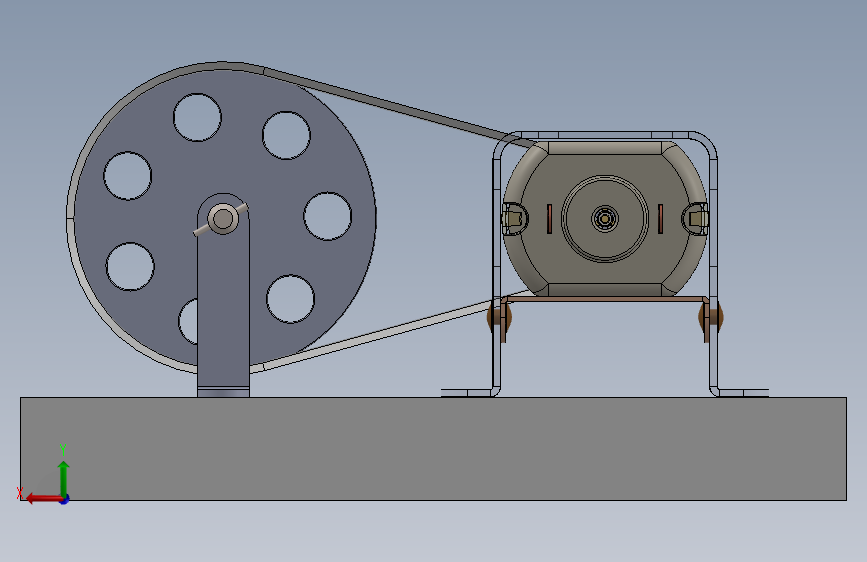Screen dimensions: 867x562
Task: Click the green Y axis arrow on triad
Action: (64, 477)
